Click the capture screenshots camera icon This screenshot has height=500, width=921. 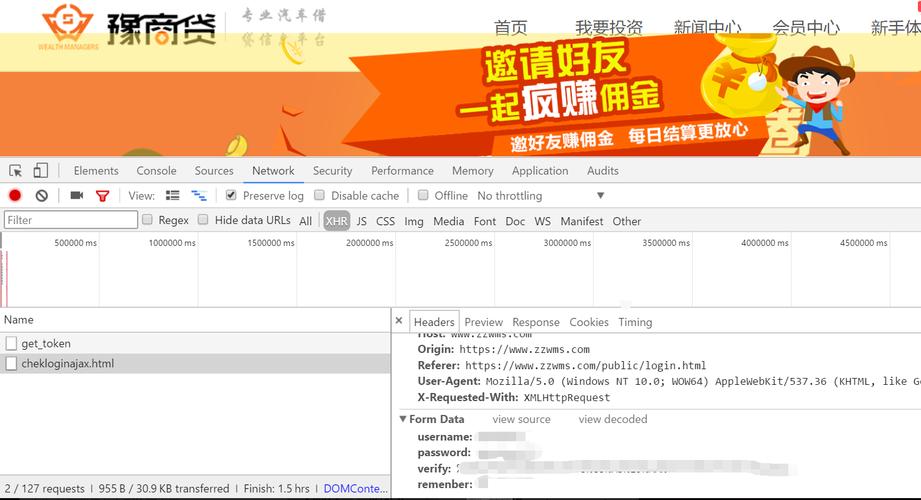77,196
